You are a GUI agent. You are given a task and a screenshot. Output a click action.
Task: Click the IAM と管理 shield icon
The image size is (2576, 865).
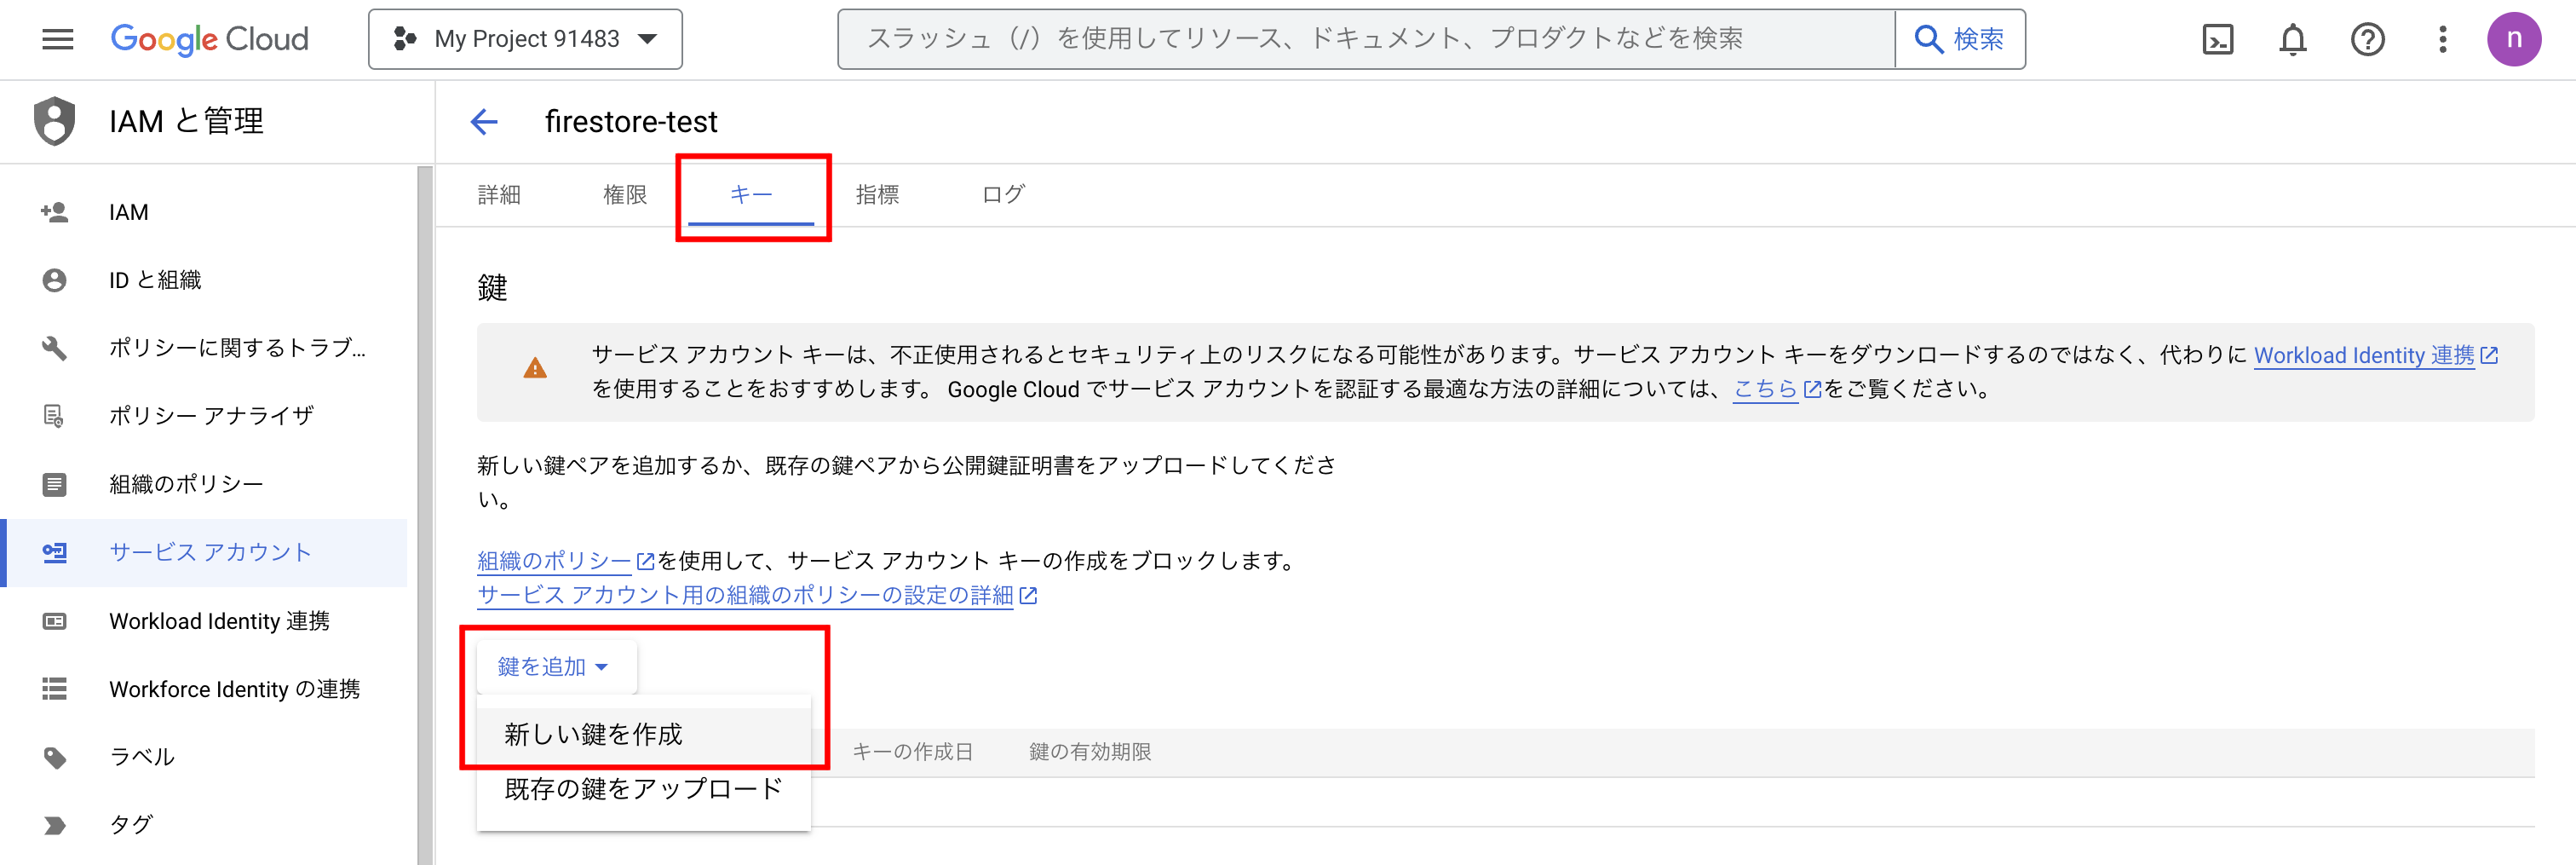pos(55,120)
